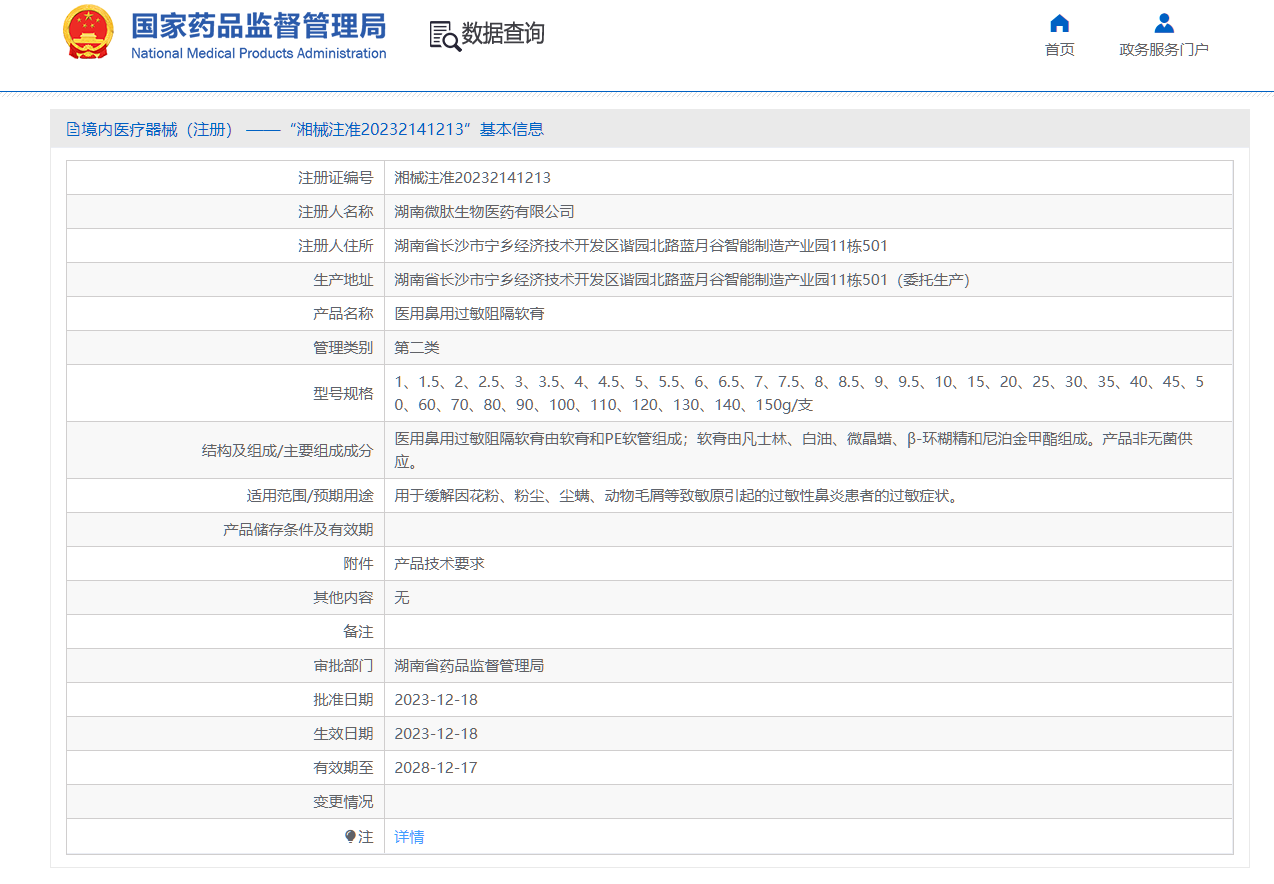Open the 政务服务门户 menu item
Image resolution: width=1274 pixels, height=884 pixels.
click(x=1163, y=50)
